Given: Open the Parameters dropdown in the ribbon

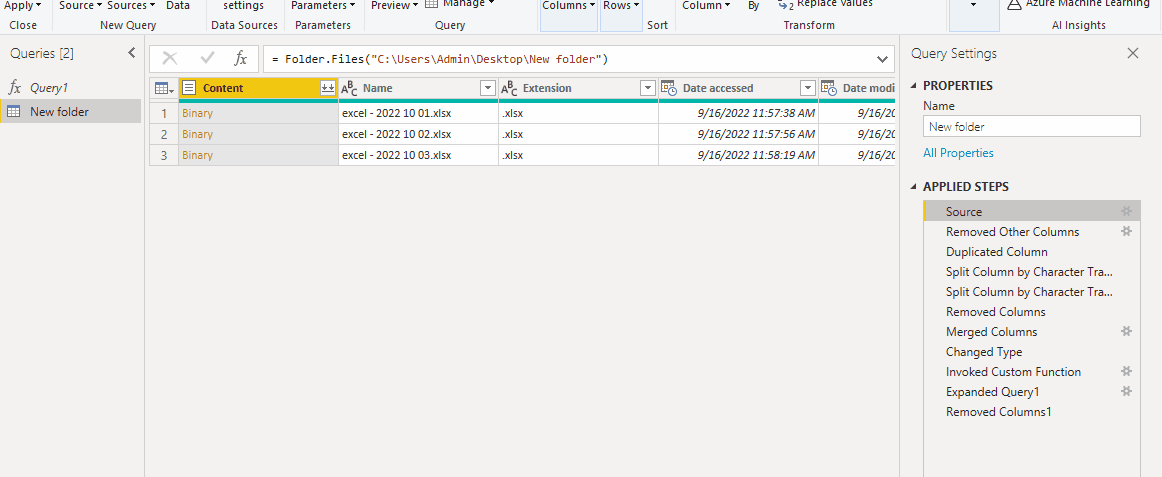Looking at the screenshot, I should (323, 5).
